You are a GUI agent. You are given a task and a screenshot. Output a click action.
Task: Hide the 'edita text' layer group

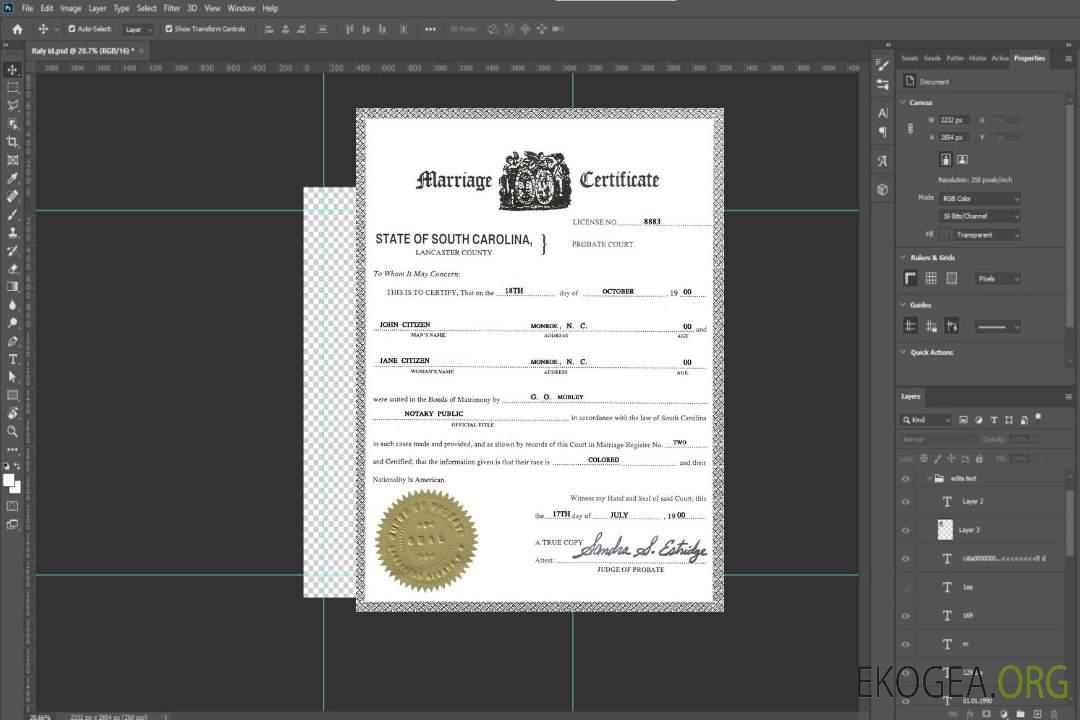point(906,479)
